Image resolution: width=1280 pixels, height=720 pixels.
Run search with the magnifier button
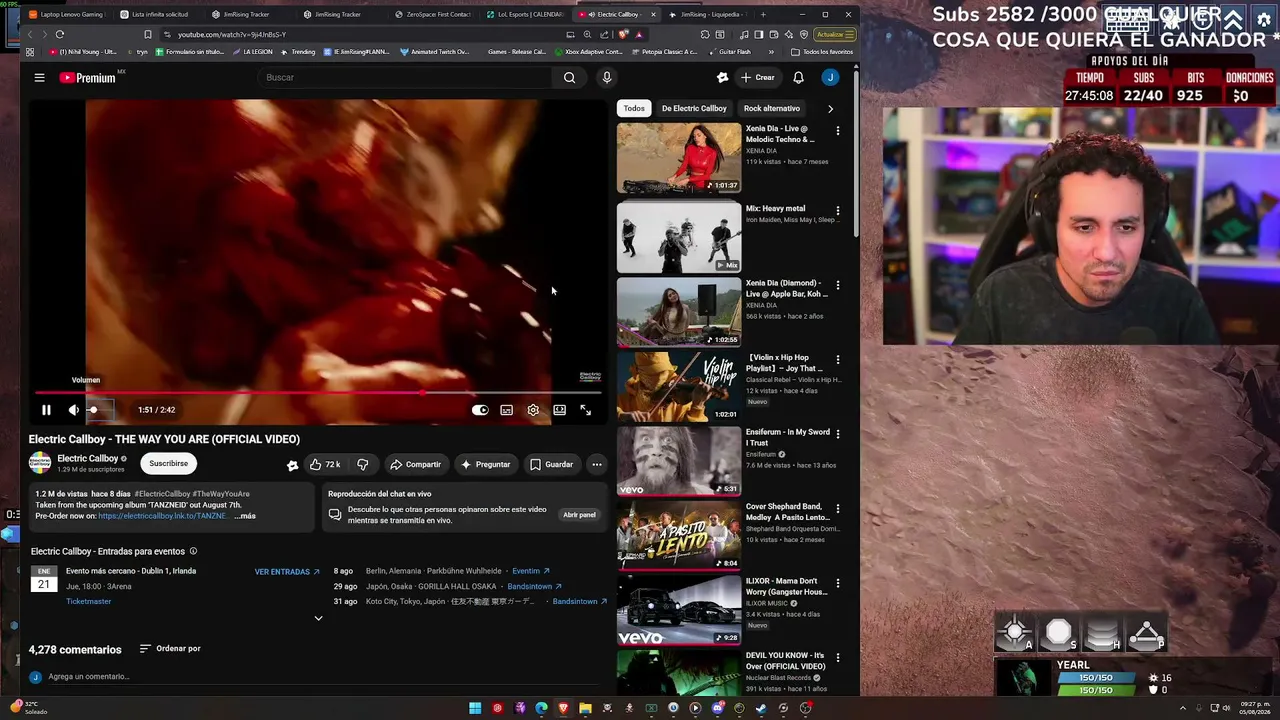click(x=569, y=77)
